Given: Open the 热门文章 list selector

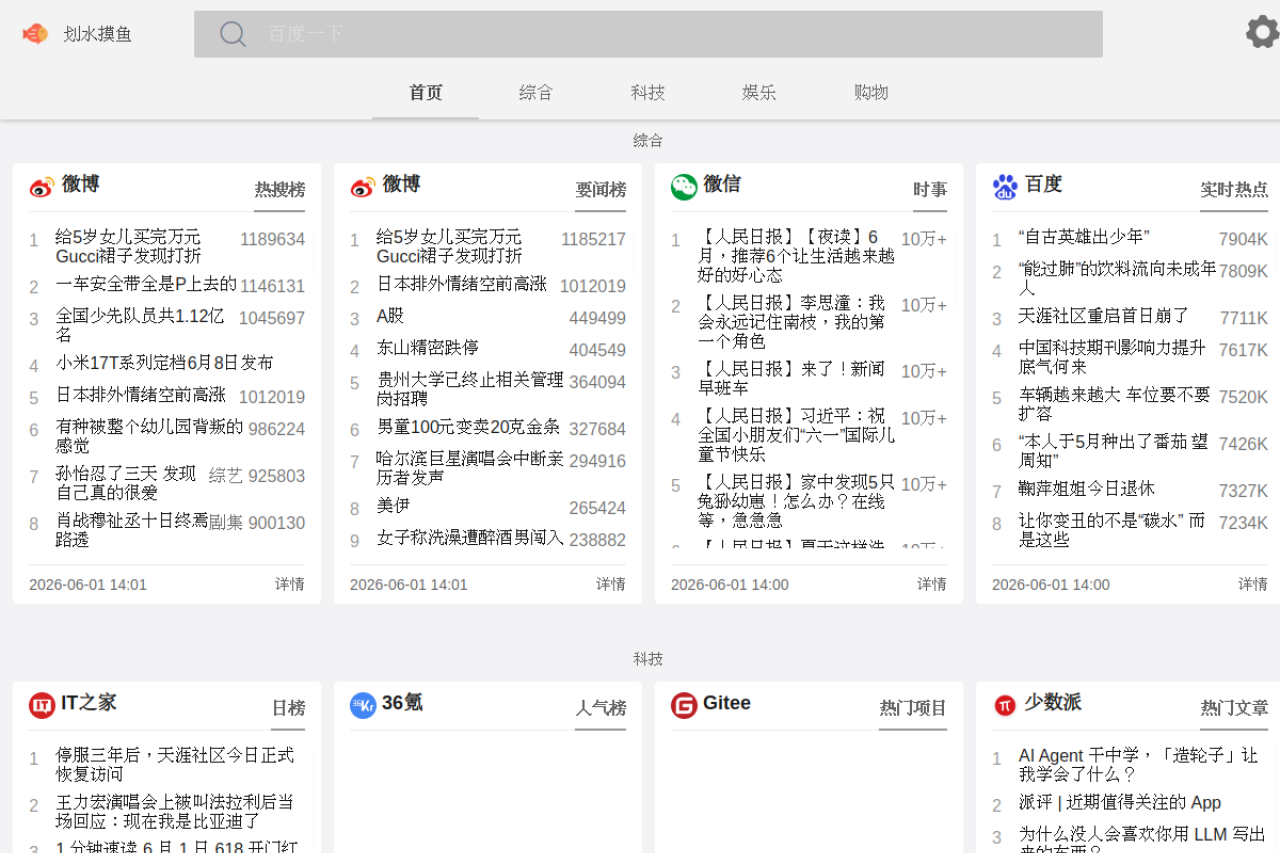Looking at the screenshot, I should tap(1234, 708).
